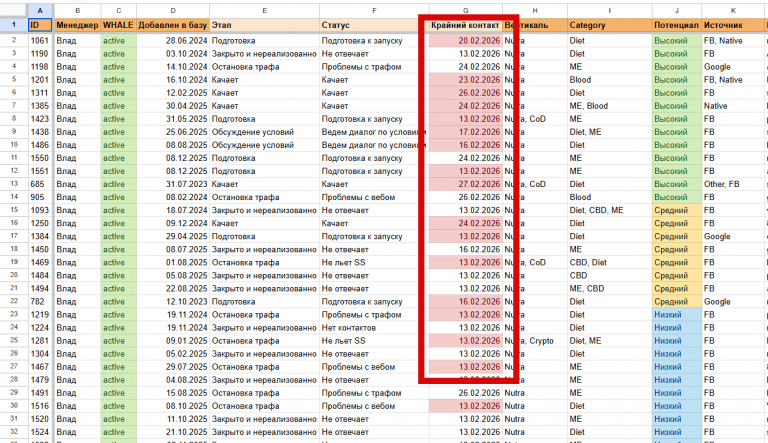768x443 pixels.
Task: Click Native source in row 1385
Action: point(733,106)
